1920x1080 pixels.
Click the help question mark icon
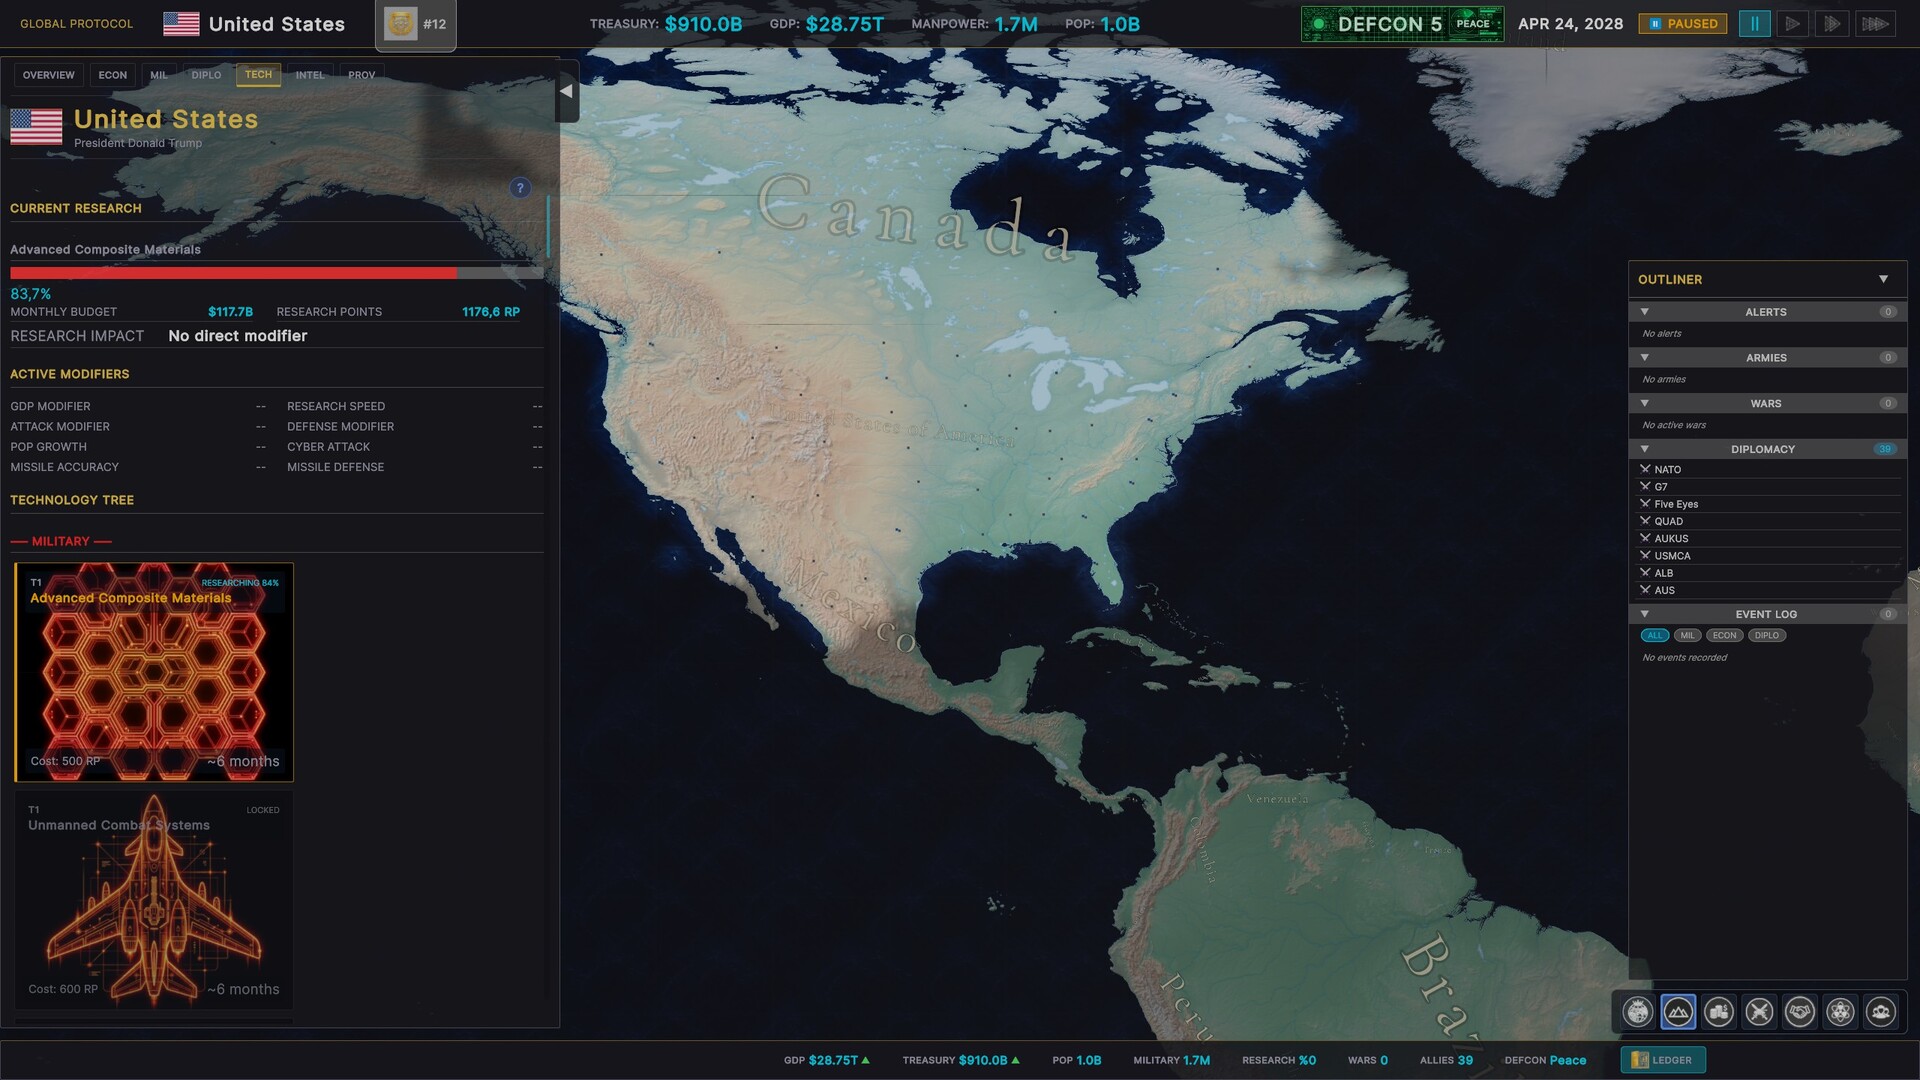click(520, 187)
